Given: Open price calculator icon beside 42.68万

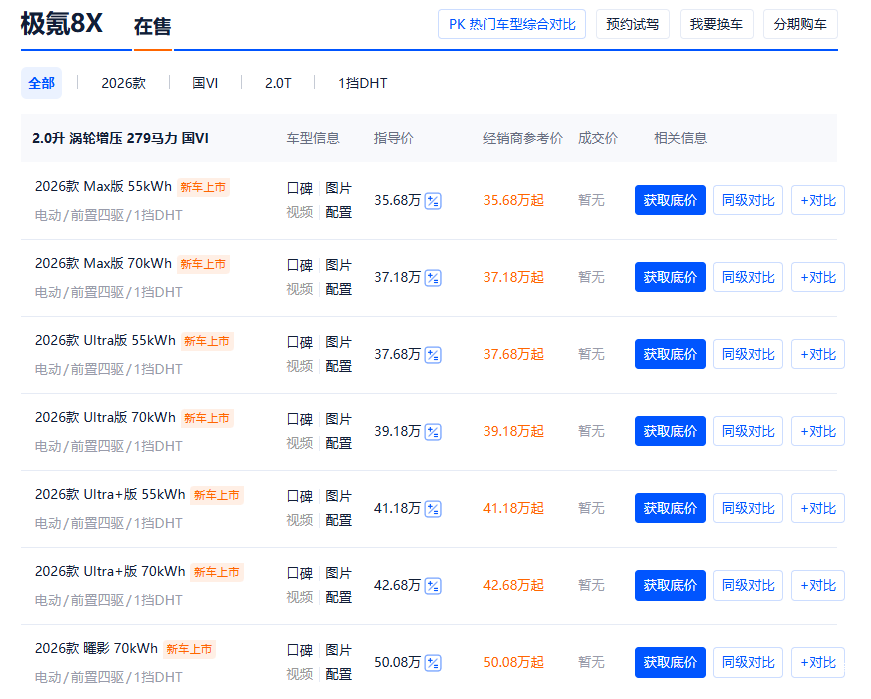Looking at the screenshot, I should 433,586.
